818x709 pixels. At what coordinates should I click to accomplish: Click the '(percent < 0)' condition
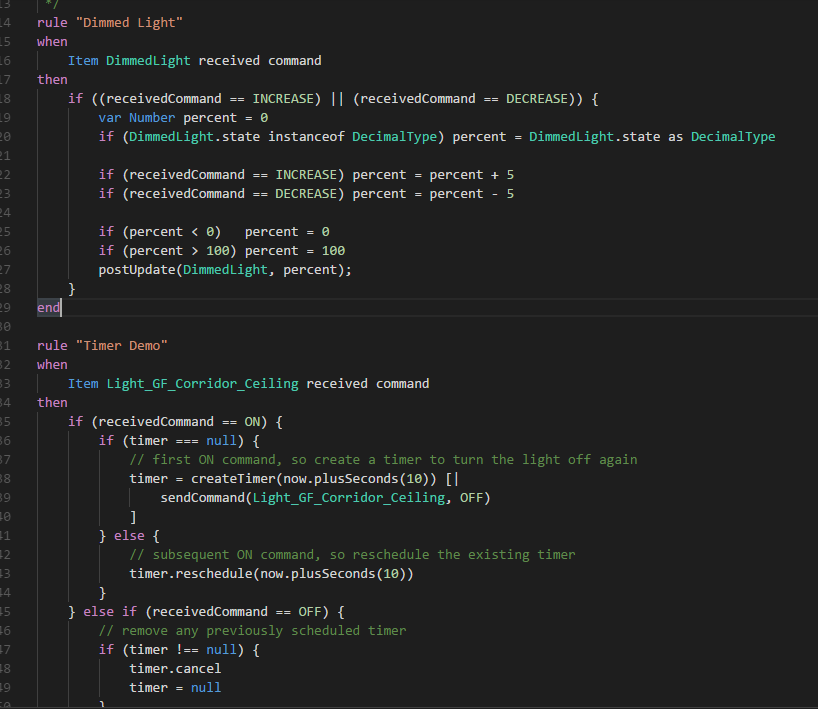point(172,232)
